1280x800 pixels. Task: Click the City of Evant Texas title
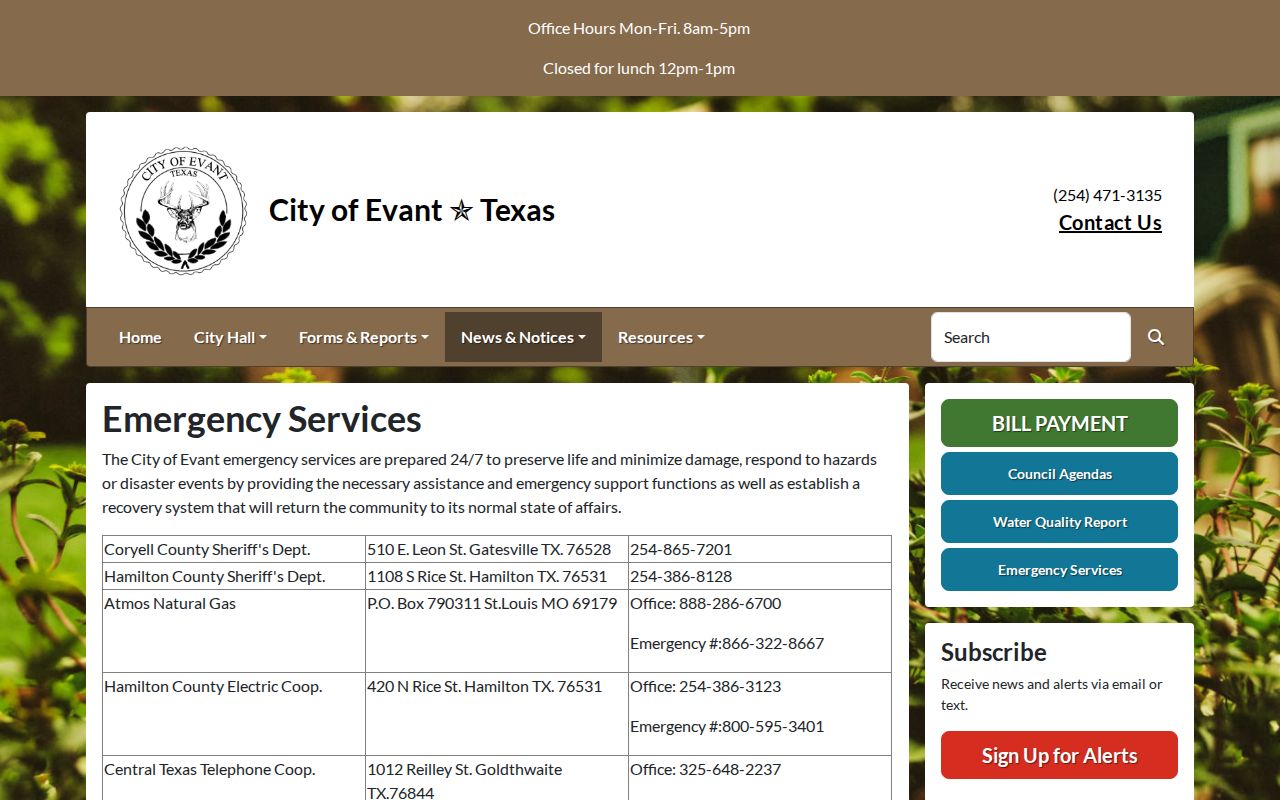(412, 211)
